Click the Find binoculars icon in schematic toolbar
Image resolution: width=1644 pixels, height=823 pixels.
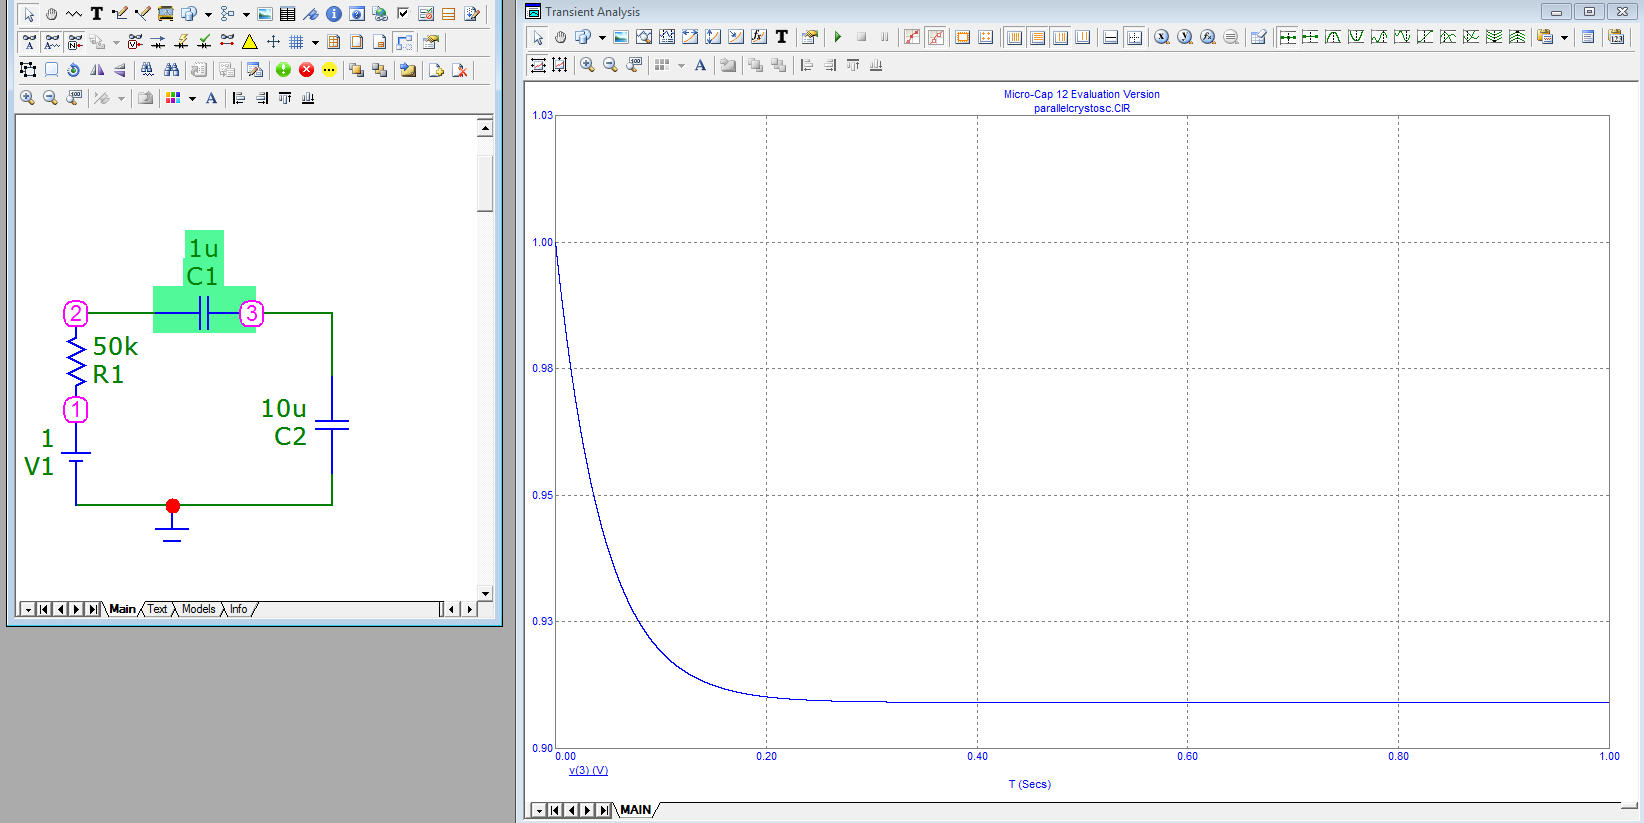tap(171, 70)
